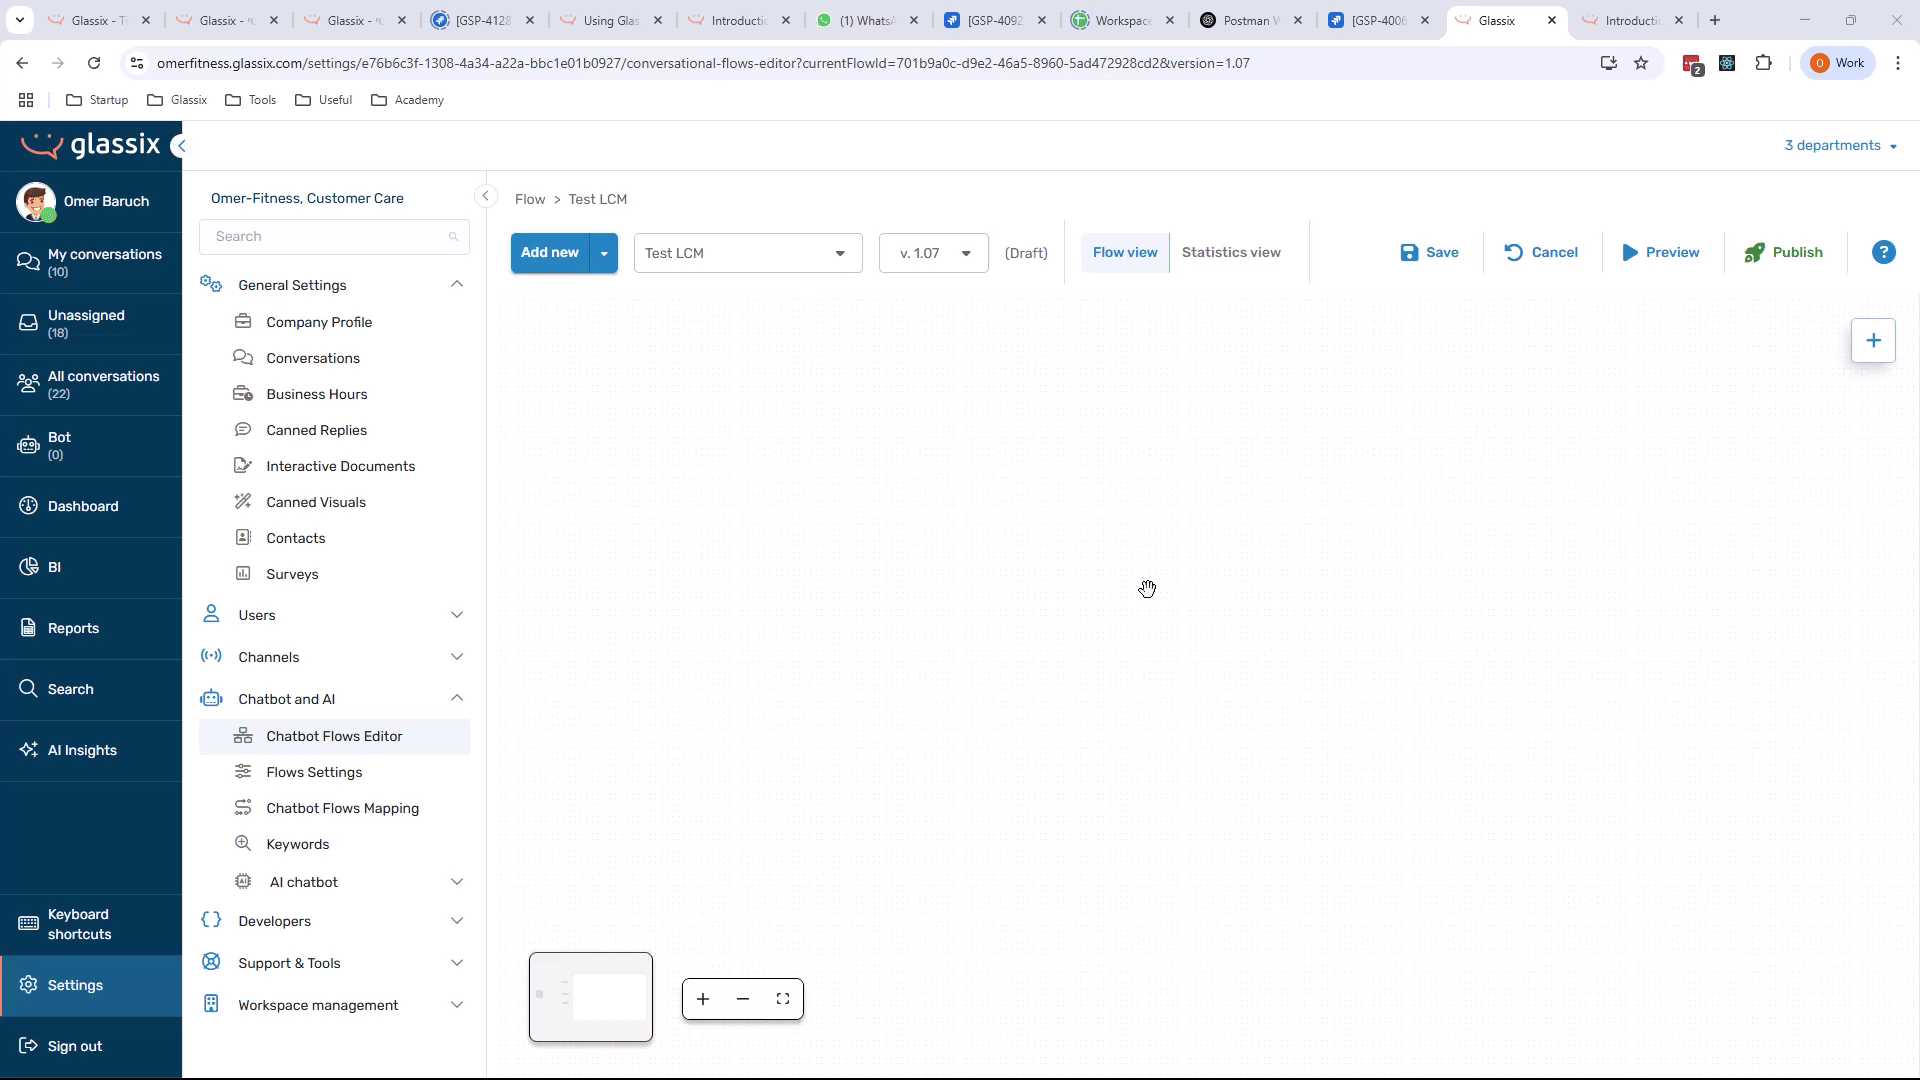Fit flow to screen icon
The height and width of the screenshot is (1080, 1920).
[783, 999]
